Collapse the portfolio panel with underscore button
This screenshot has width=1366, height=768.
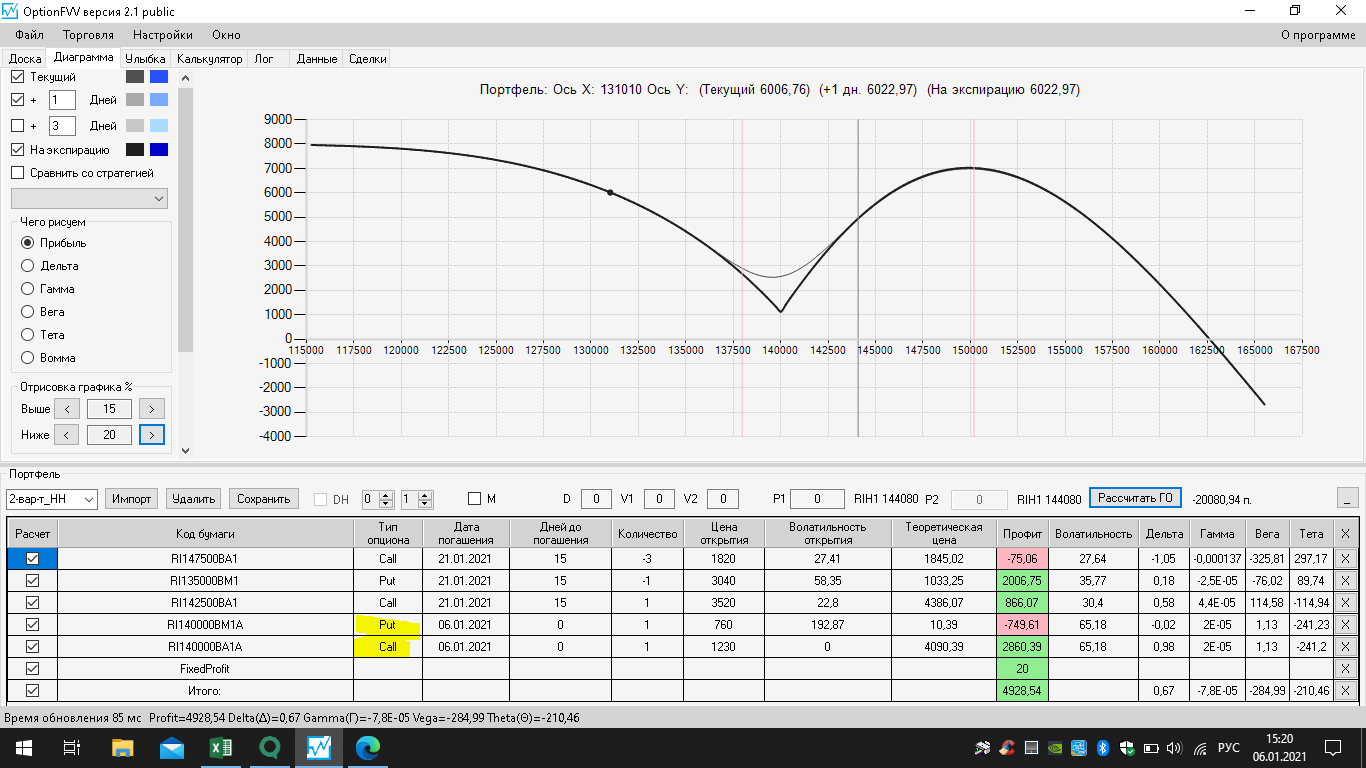pyautogui.click(x=1347, y=498)
